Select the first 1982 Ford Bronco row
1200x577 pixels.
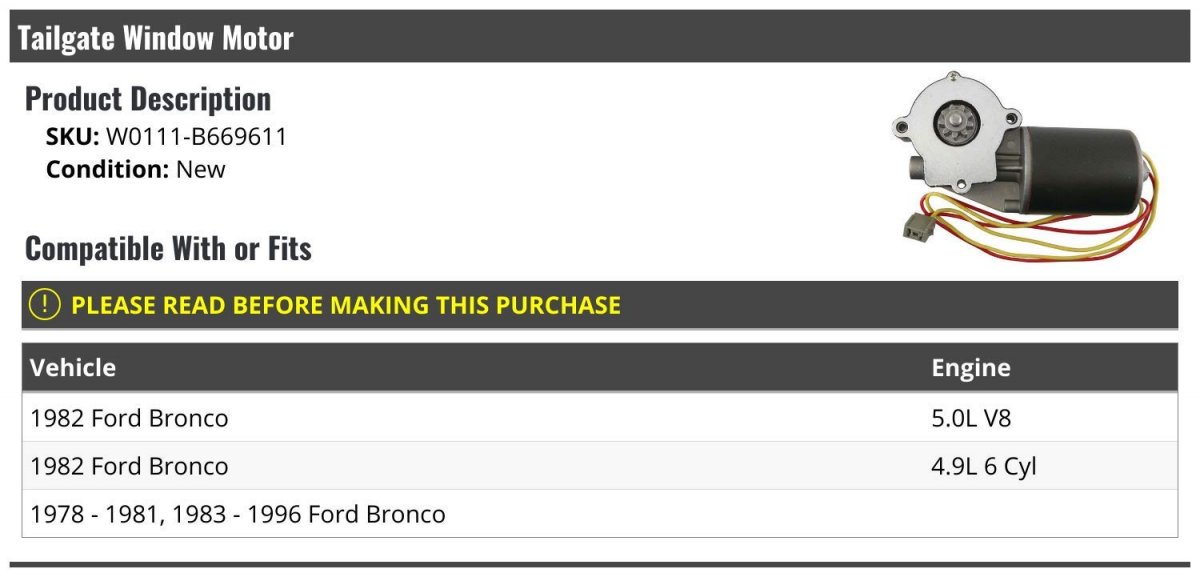pyautogui.click(x=600, y=417)
